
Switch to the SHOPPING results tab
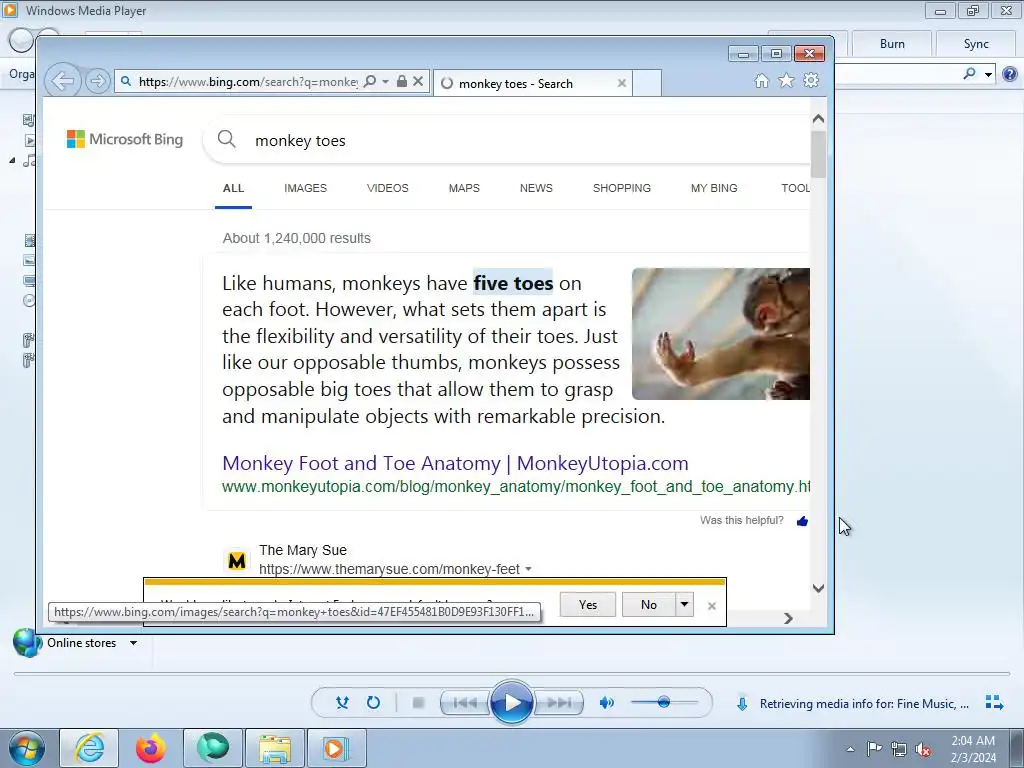622,188
